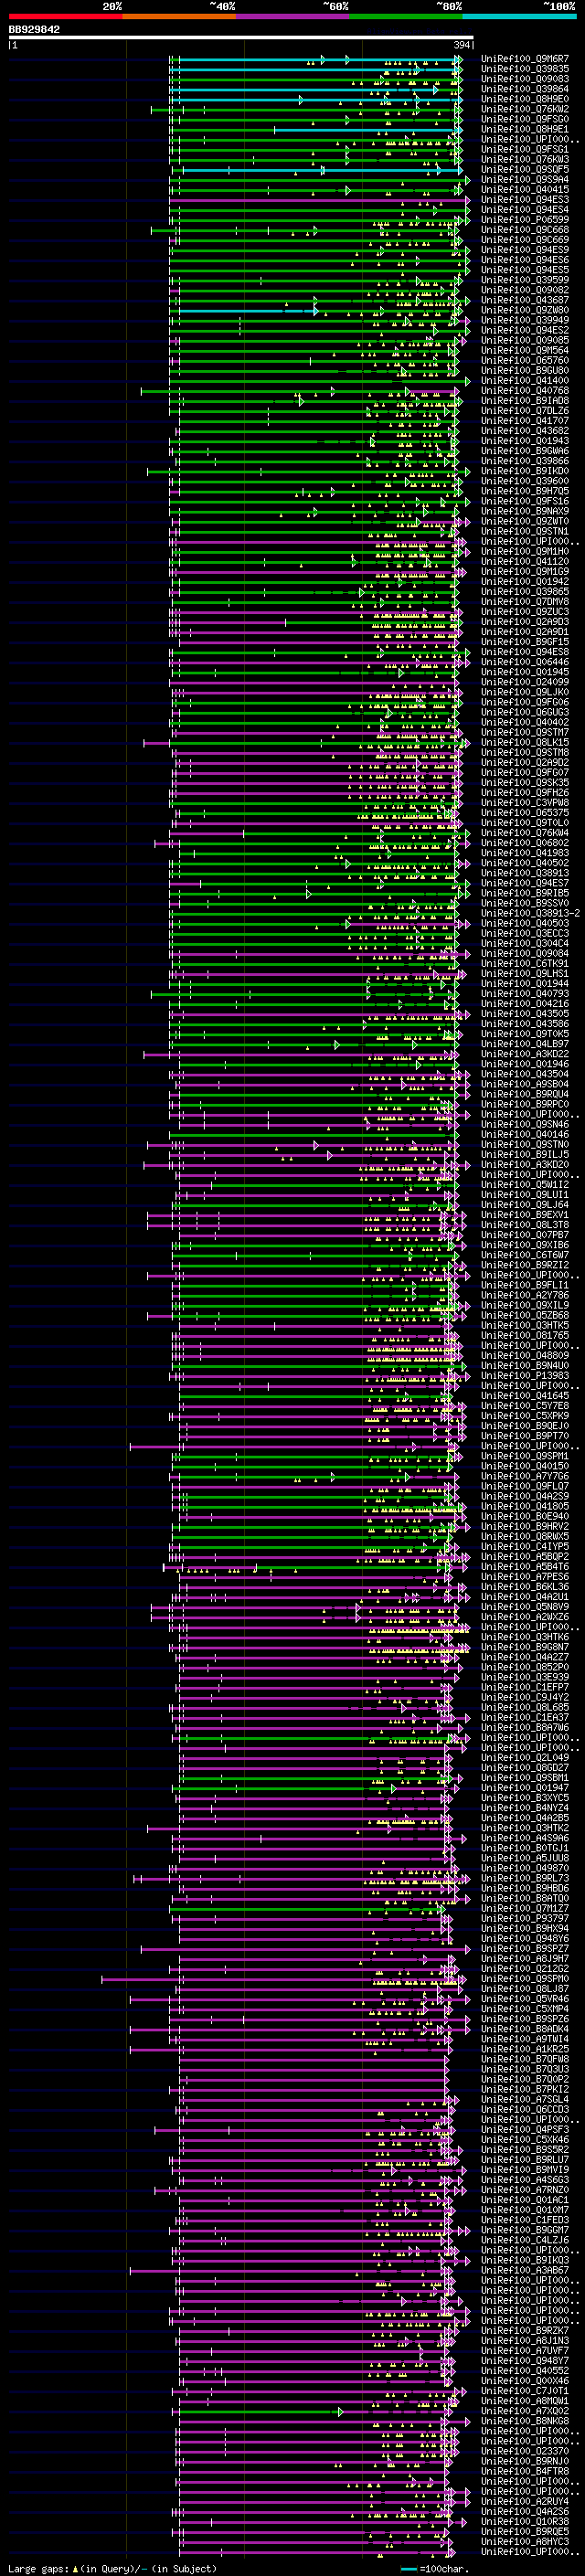
Task: Select the UniRef100_Q39599 label
Action: (525, 280)
